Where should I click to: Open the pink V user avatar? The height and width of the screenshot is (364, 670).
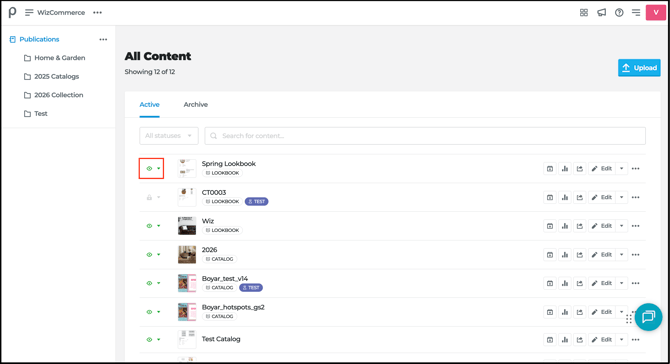[x=655, y=12]
